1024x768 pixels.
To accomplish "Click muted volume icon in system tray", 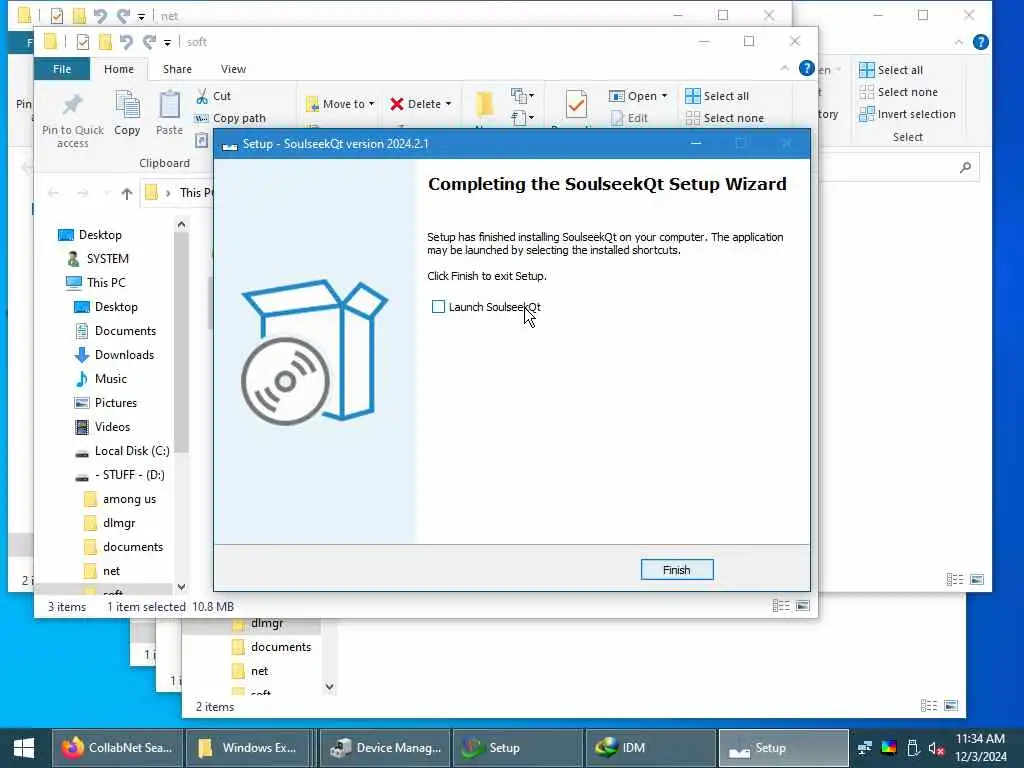I will click(x=936, y=748).
